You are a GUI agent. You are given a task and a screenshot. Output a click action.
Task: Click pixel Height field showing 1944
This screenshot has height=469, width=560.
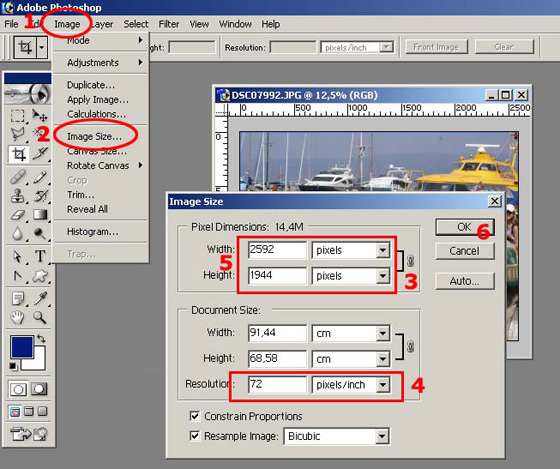277,276
